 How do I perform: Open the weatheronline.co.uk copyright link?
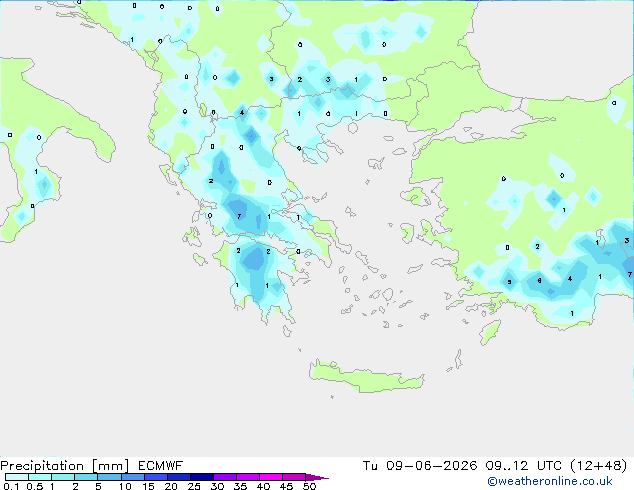pyautogui.click(x=550, y=481)
